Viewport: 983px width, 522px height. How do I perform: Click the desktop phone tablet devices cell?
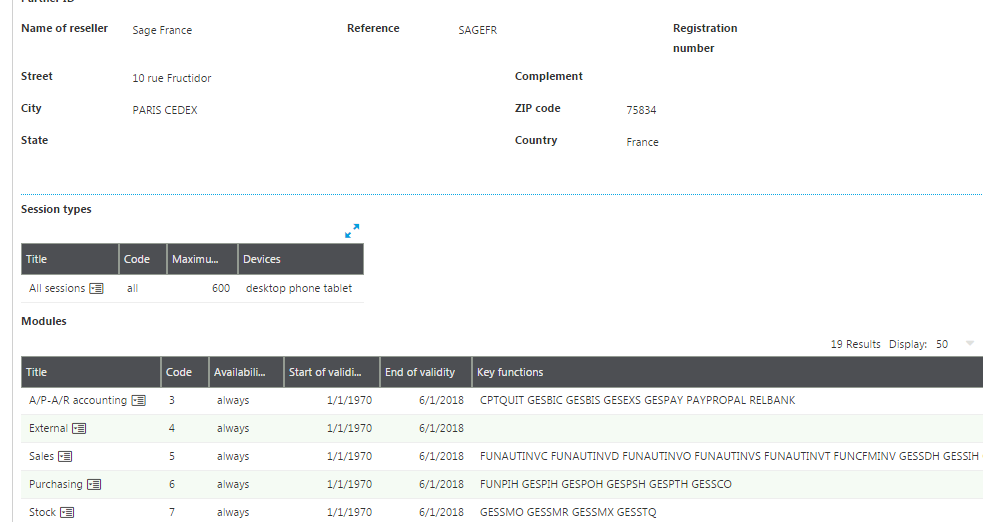(x=299, y=288)
